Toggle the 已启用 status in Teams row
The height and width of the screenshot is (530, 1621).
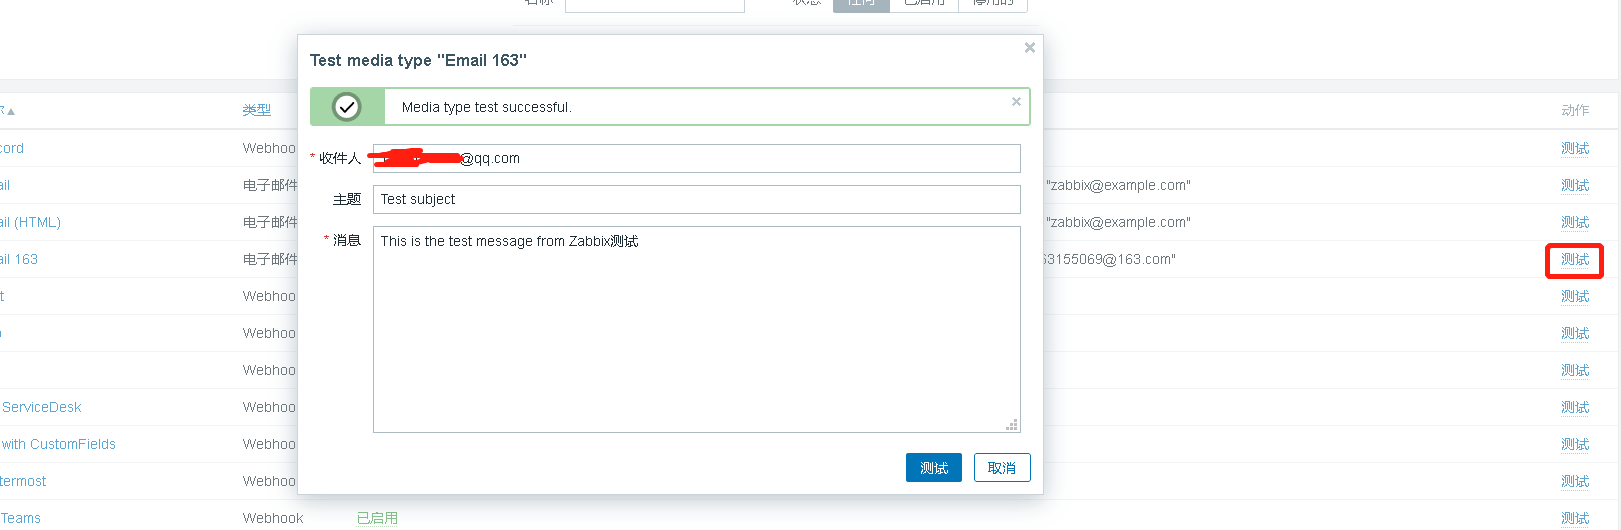(x=377, y=518)
